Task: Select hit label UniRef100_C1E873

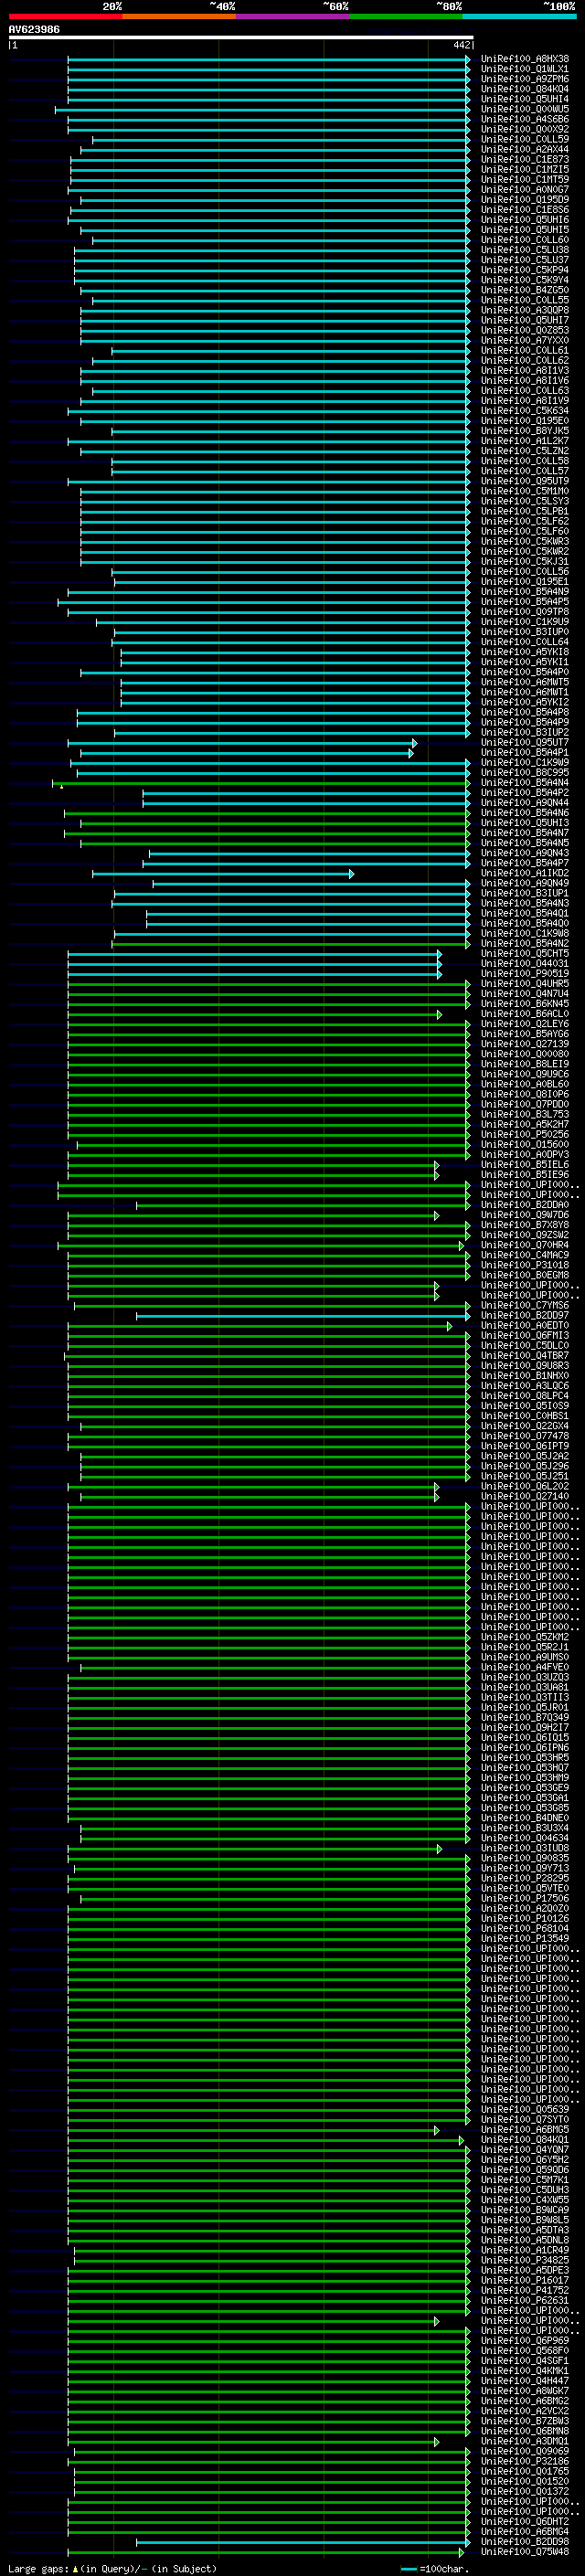Action: pyautogui.click(x=525, y=160)
